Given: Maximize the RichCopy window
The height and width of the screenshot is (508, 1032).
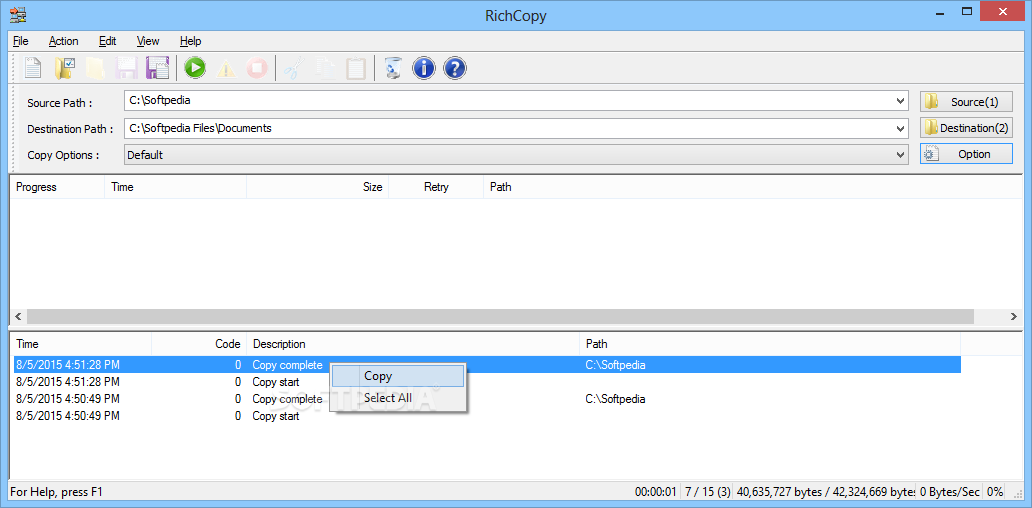Looking at the screenshot, I should point(967,11).
